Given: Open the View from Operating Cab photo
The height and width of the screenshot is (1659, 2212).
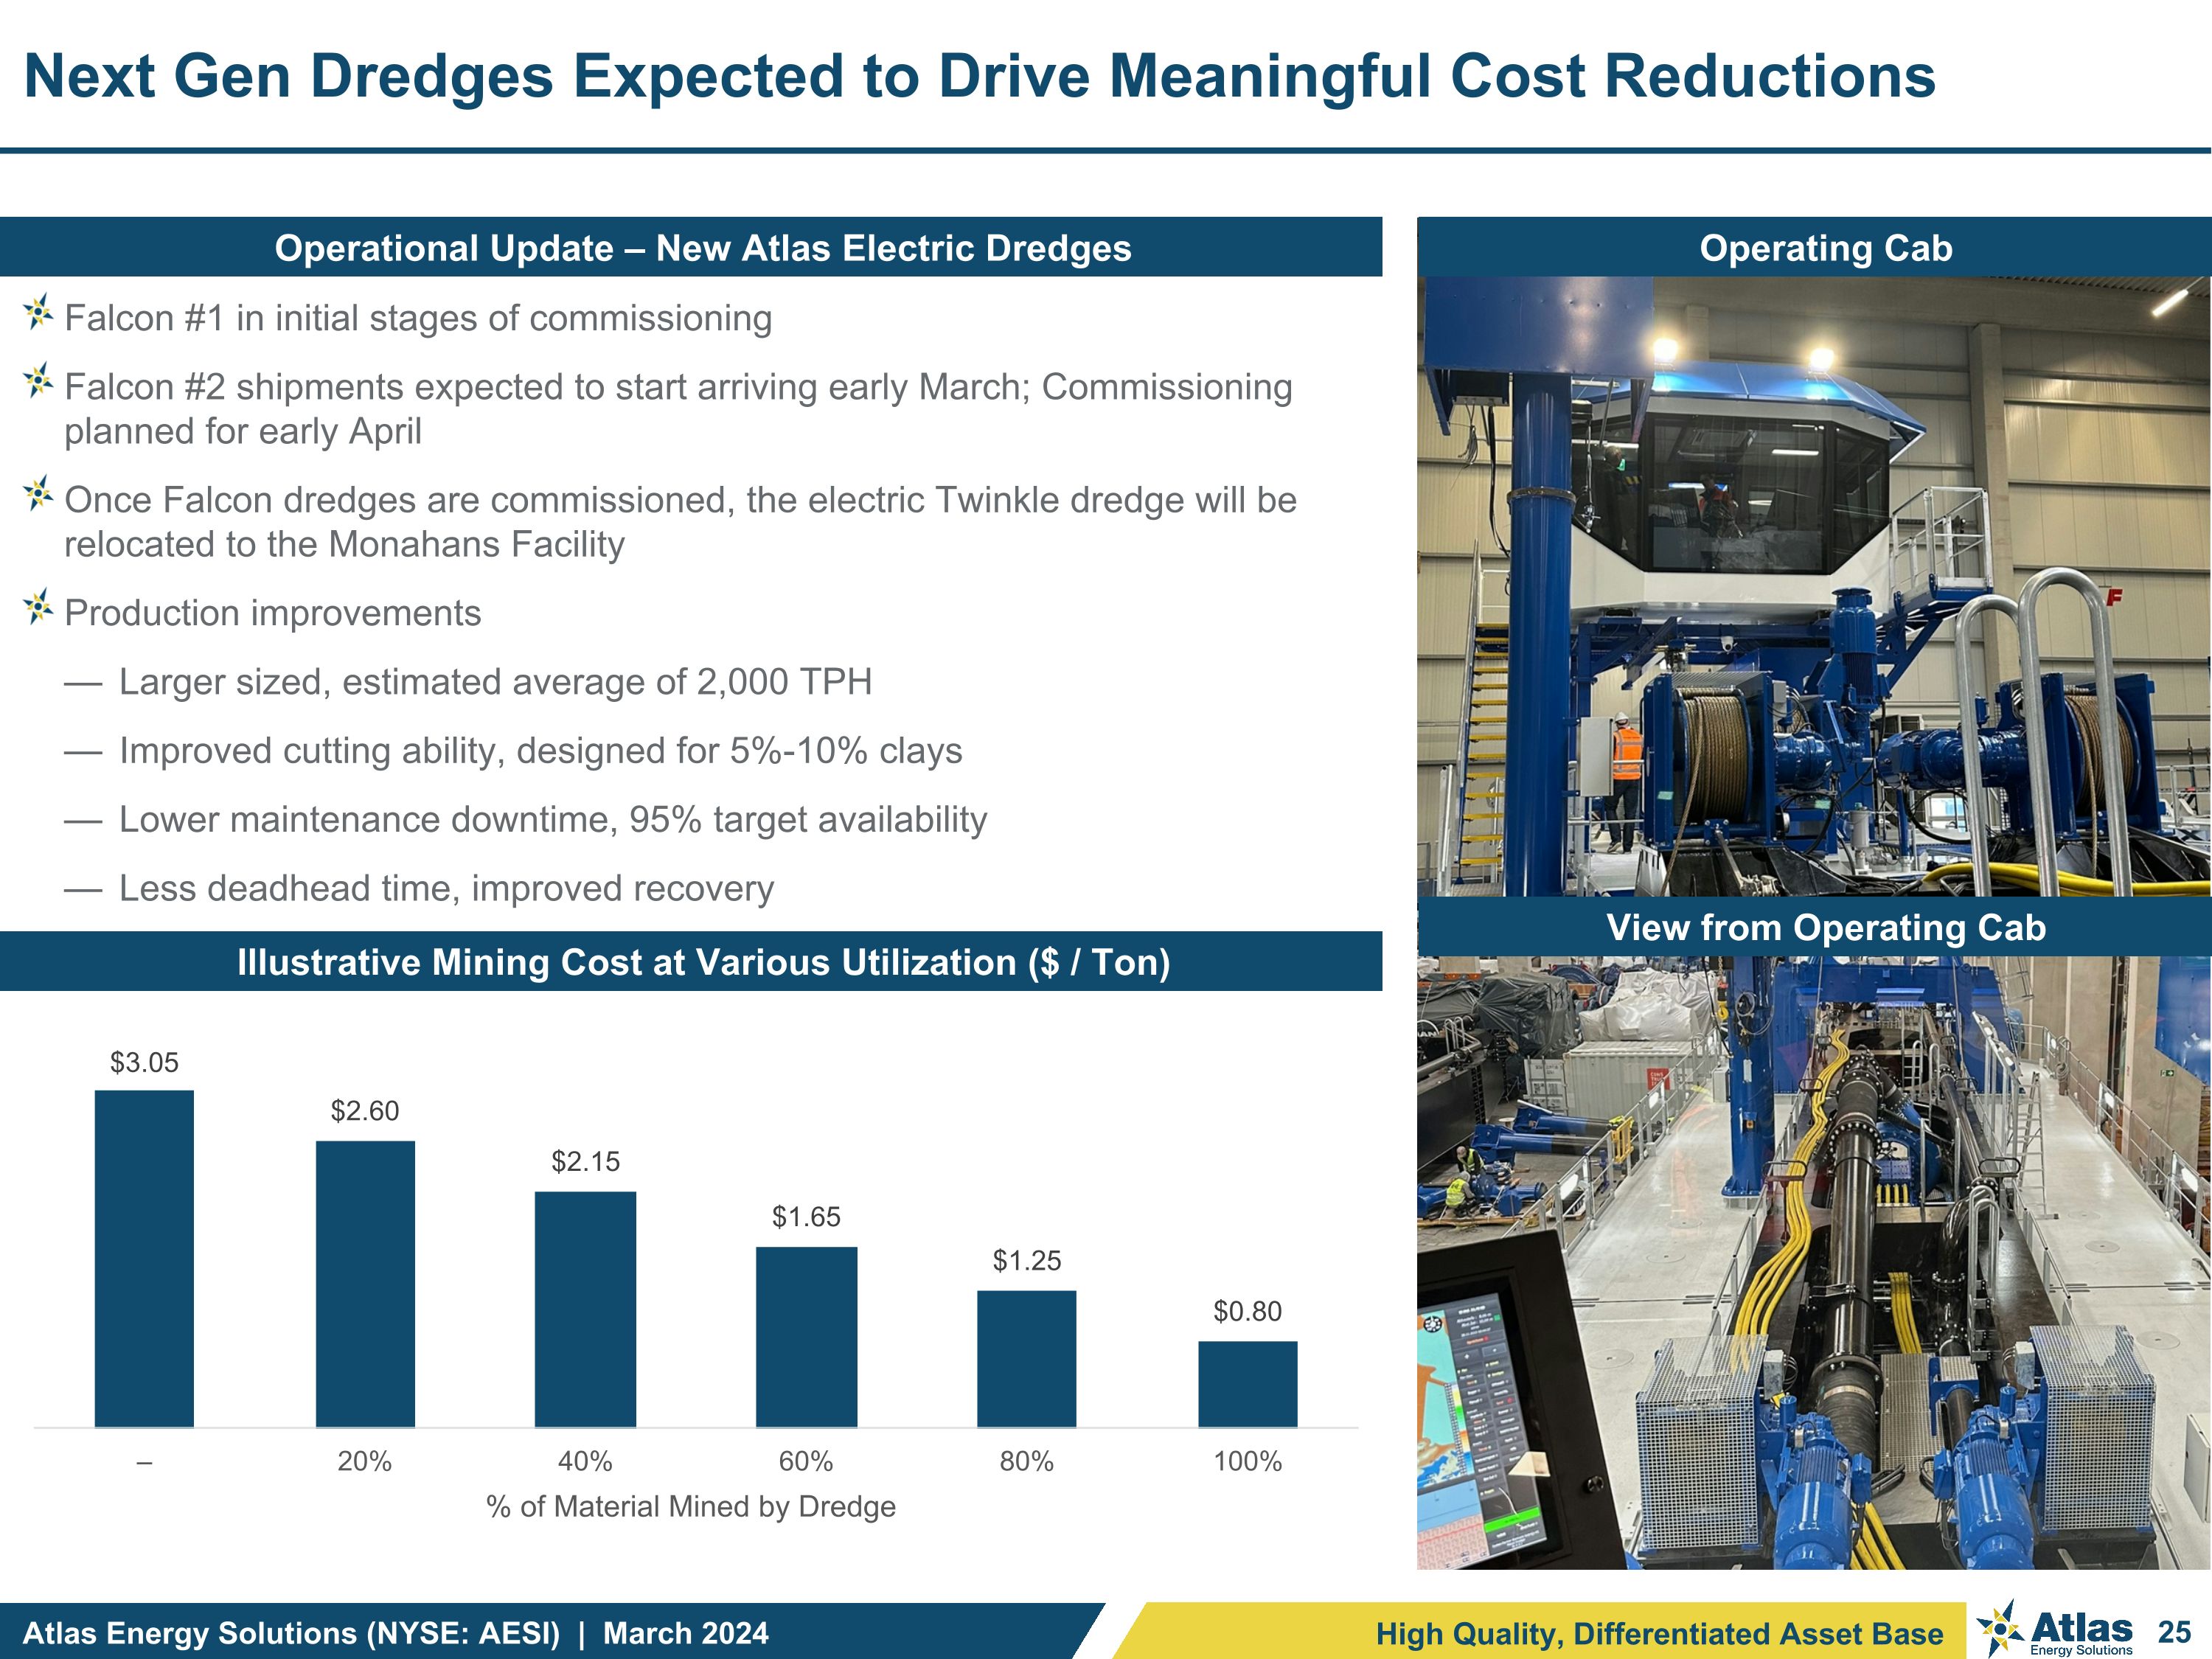Looking at the screenshot, I should (x=1814, y=1263).
